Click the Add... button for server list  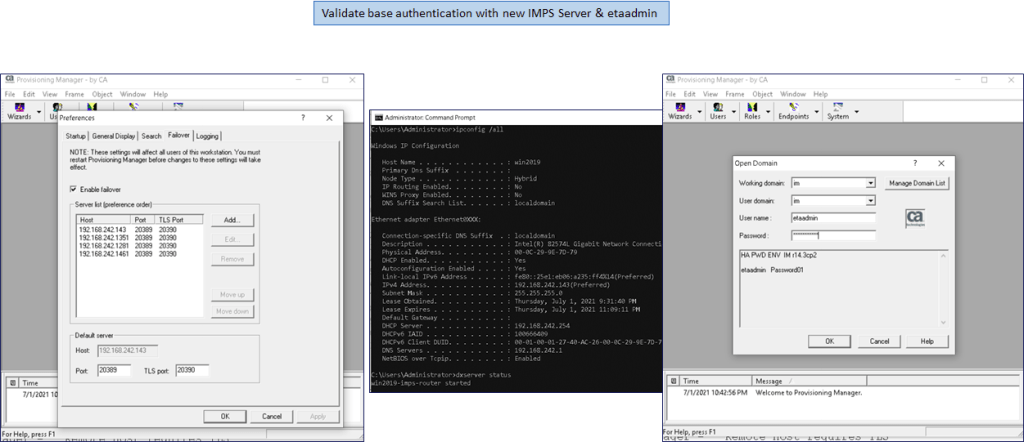pyautogui.click(x=232, y=219)
